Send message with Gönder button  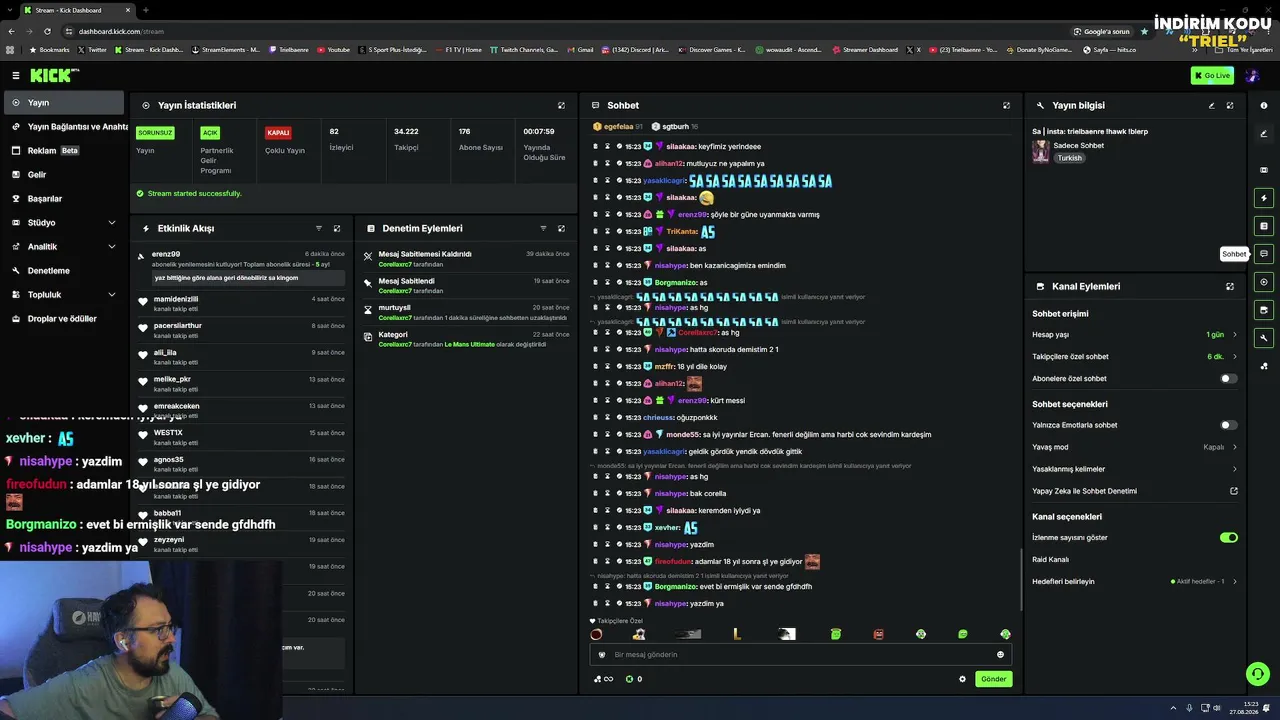[993, 679]
